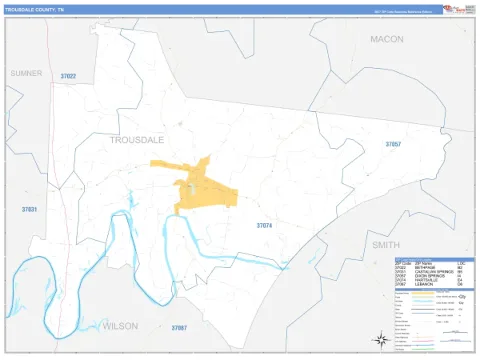Click the ZIP Name column header
This screenshot has height=360, width=480.
pos(423,264)
